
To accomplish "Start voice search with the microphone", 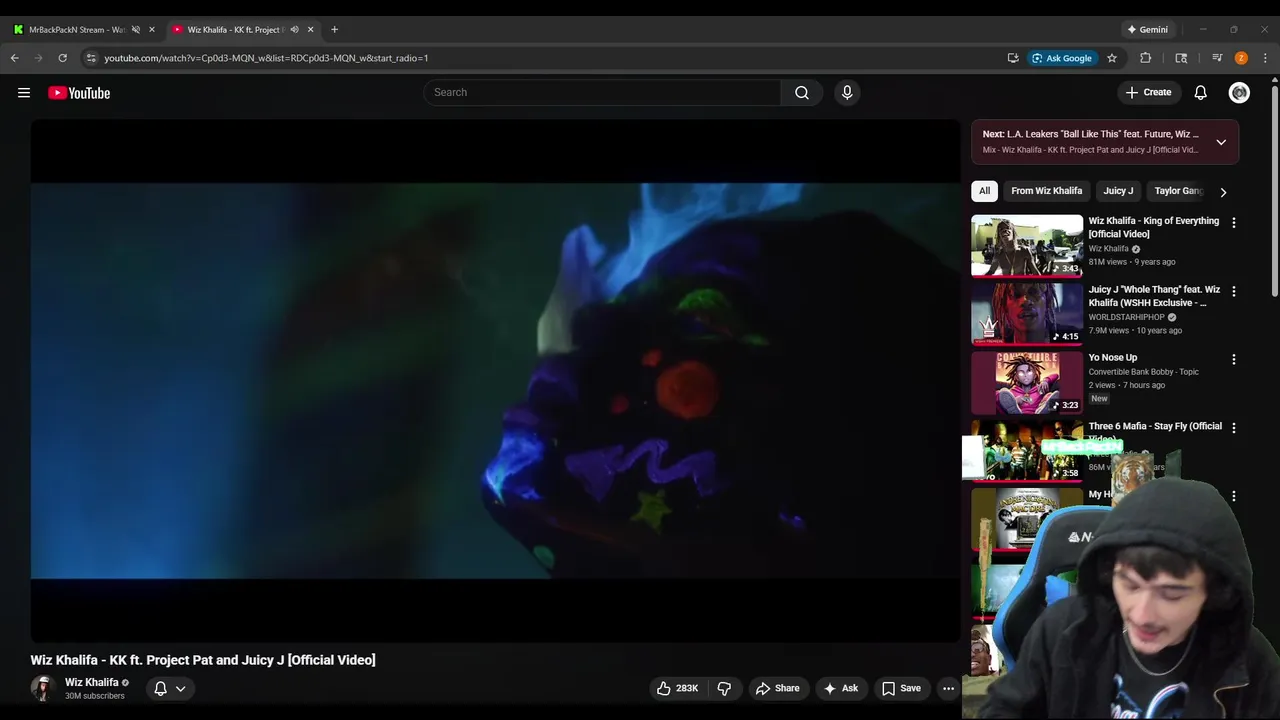I will tap(847, 93).
